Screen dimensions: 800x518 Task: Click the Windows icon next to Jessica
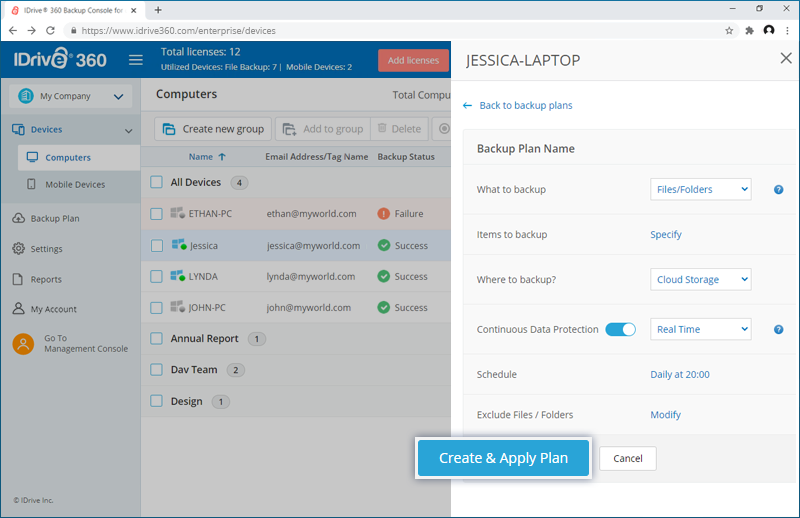point(179,245)
